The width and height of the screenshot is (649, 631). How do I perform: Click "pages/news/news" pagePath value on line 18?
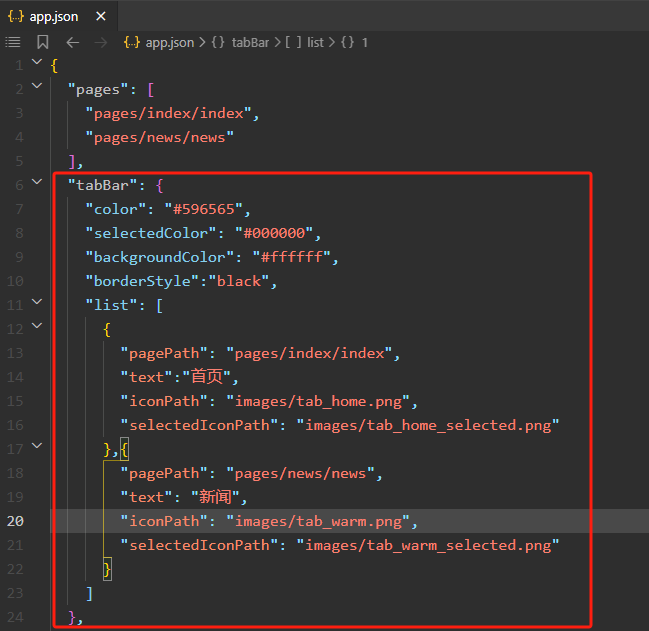(301, 473)
